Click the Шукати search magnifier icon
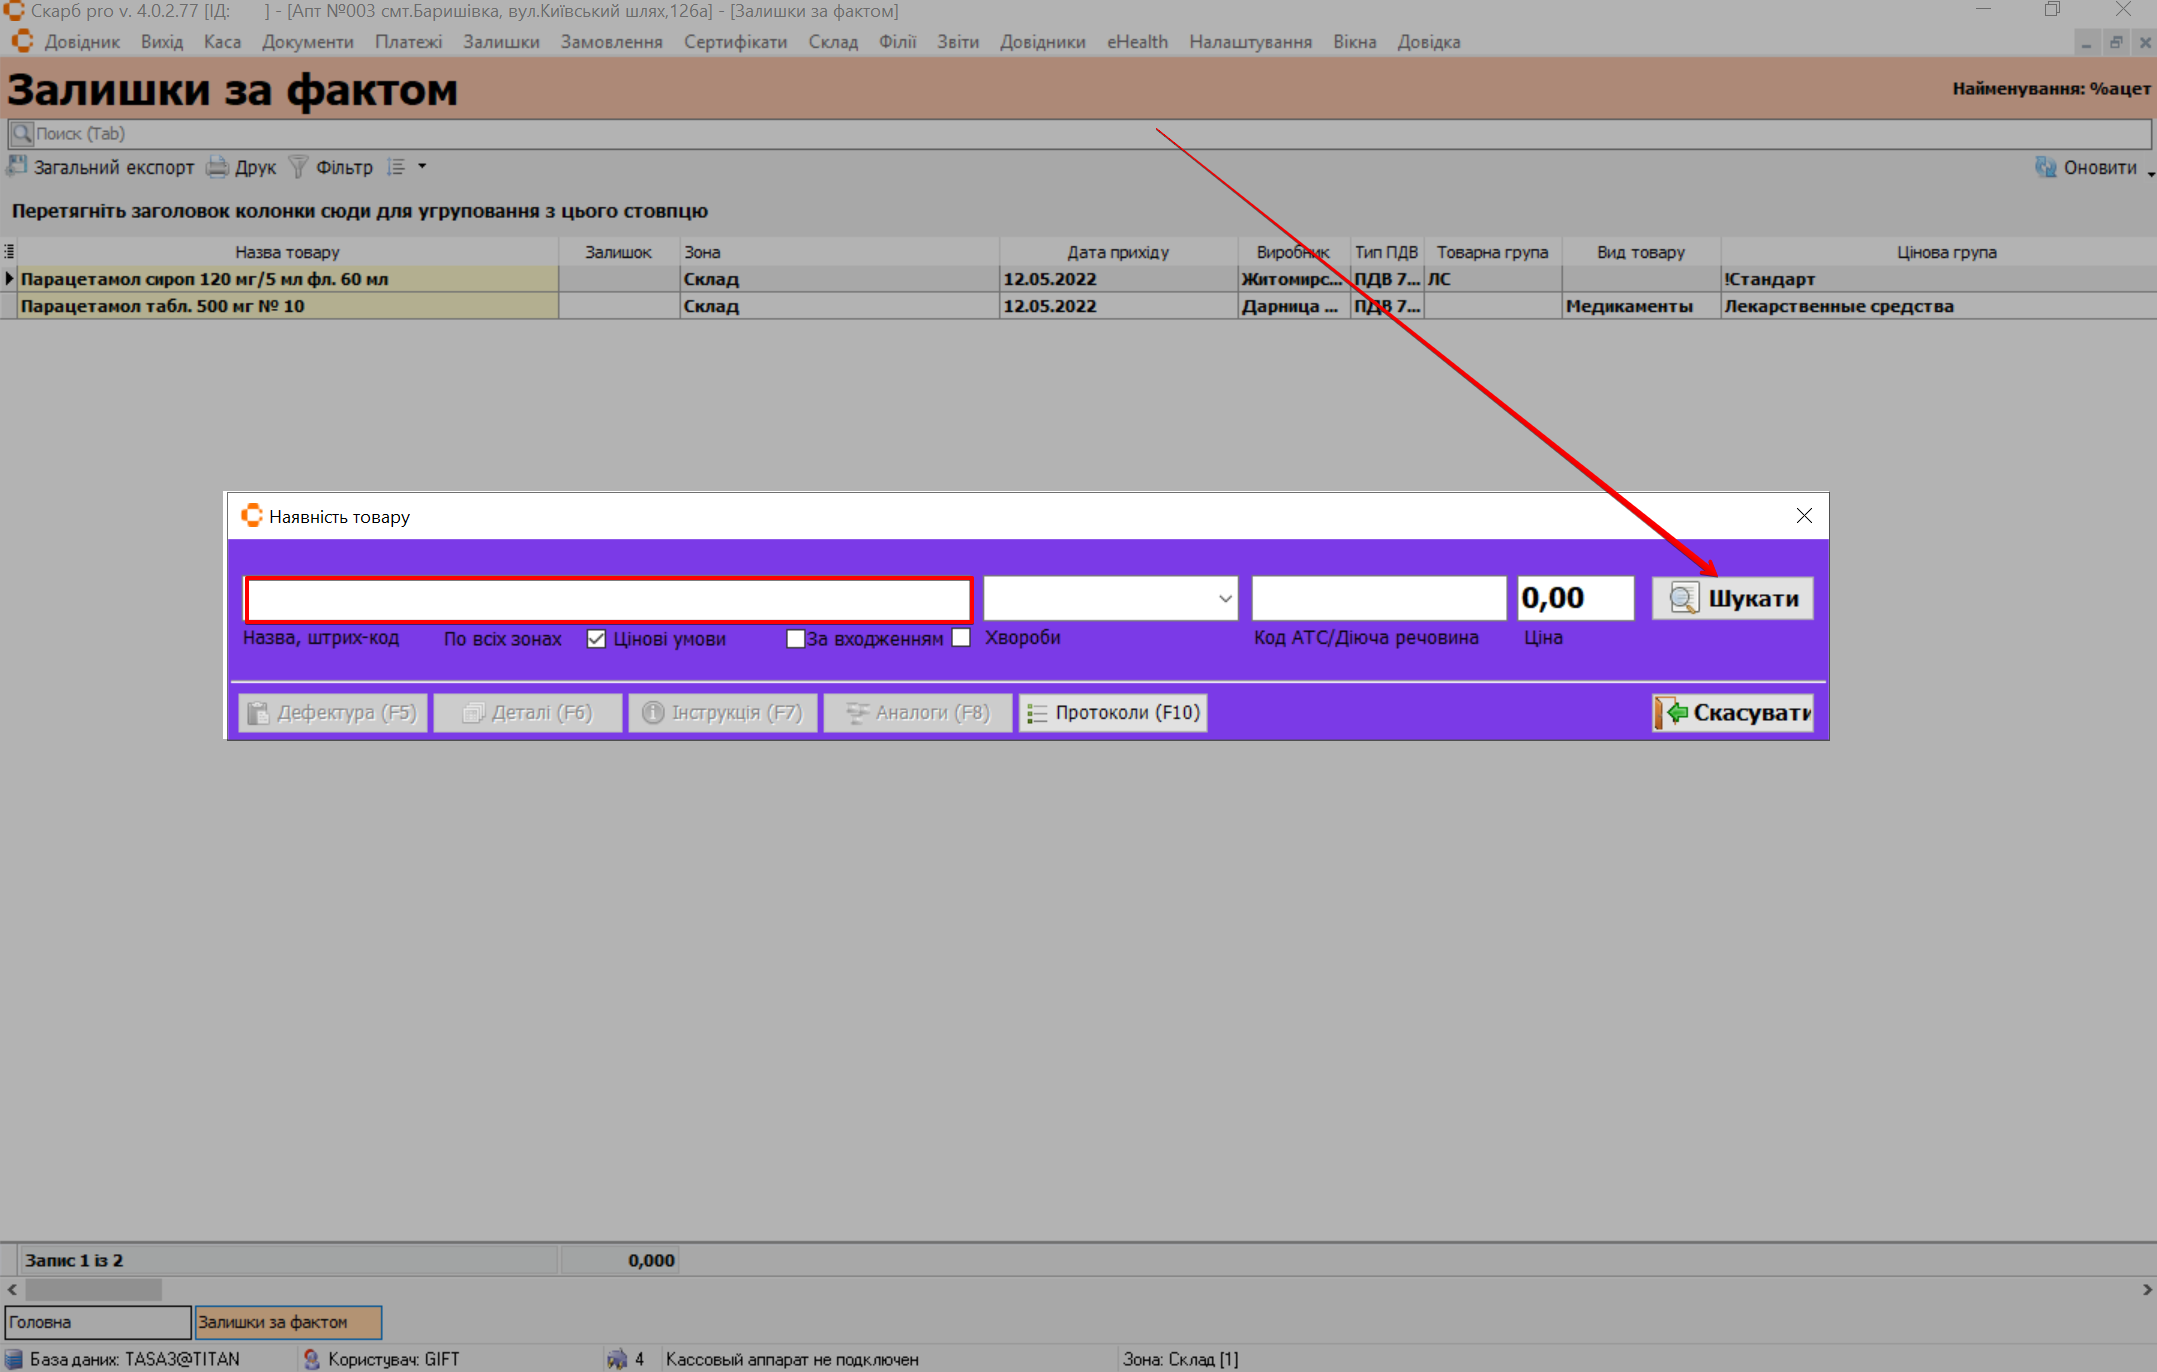The width and height of the screenshot is (2157, 1372). 1684,598
